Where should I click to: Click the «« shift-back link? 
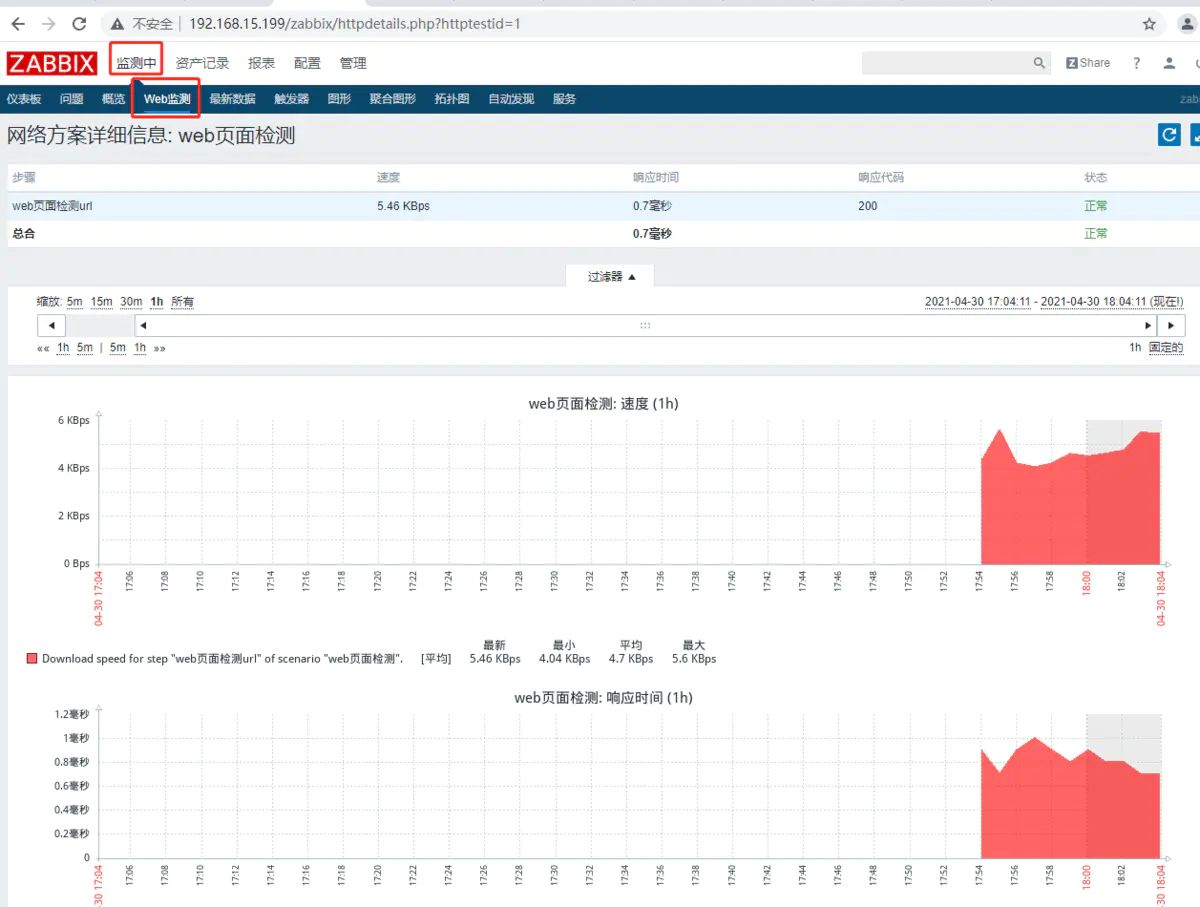pyautogui.click(x=43, y=348)
